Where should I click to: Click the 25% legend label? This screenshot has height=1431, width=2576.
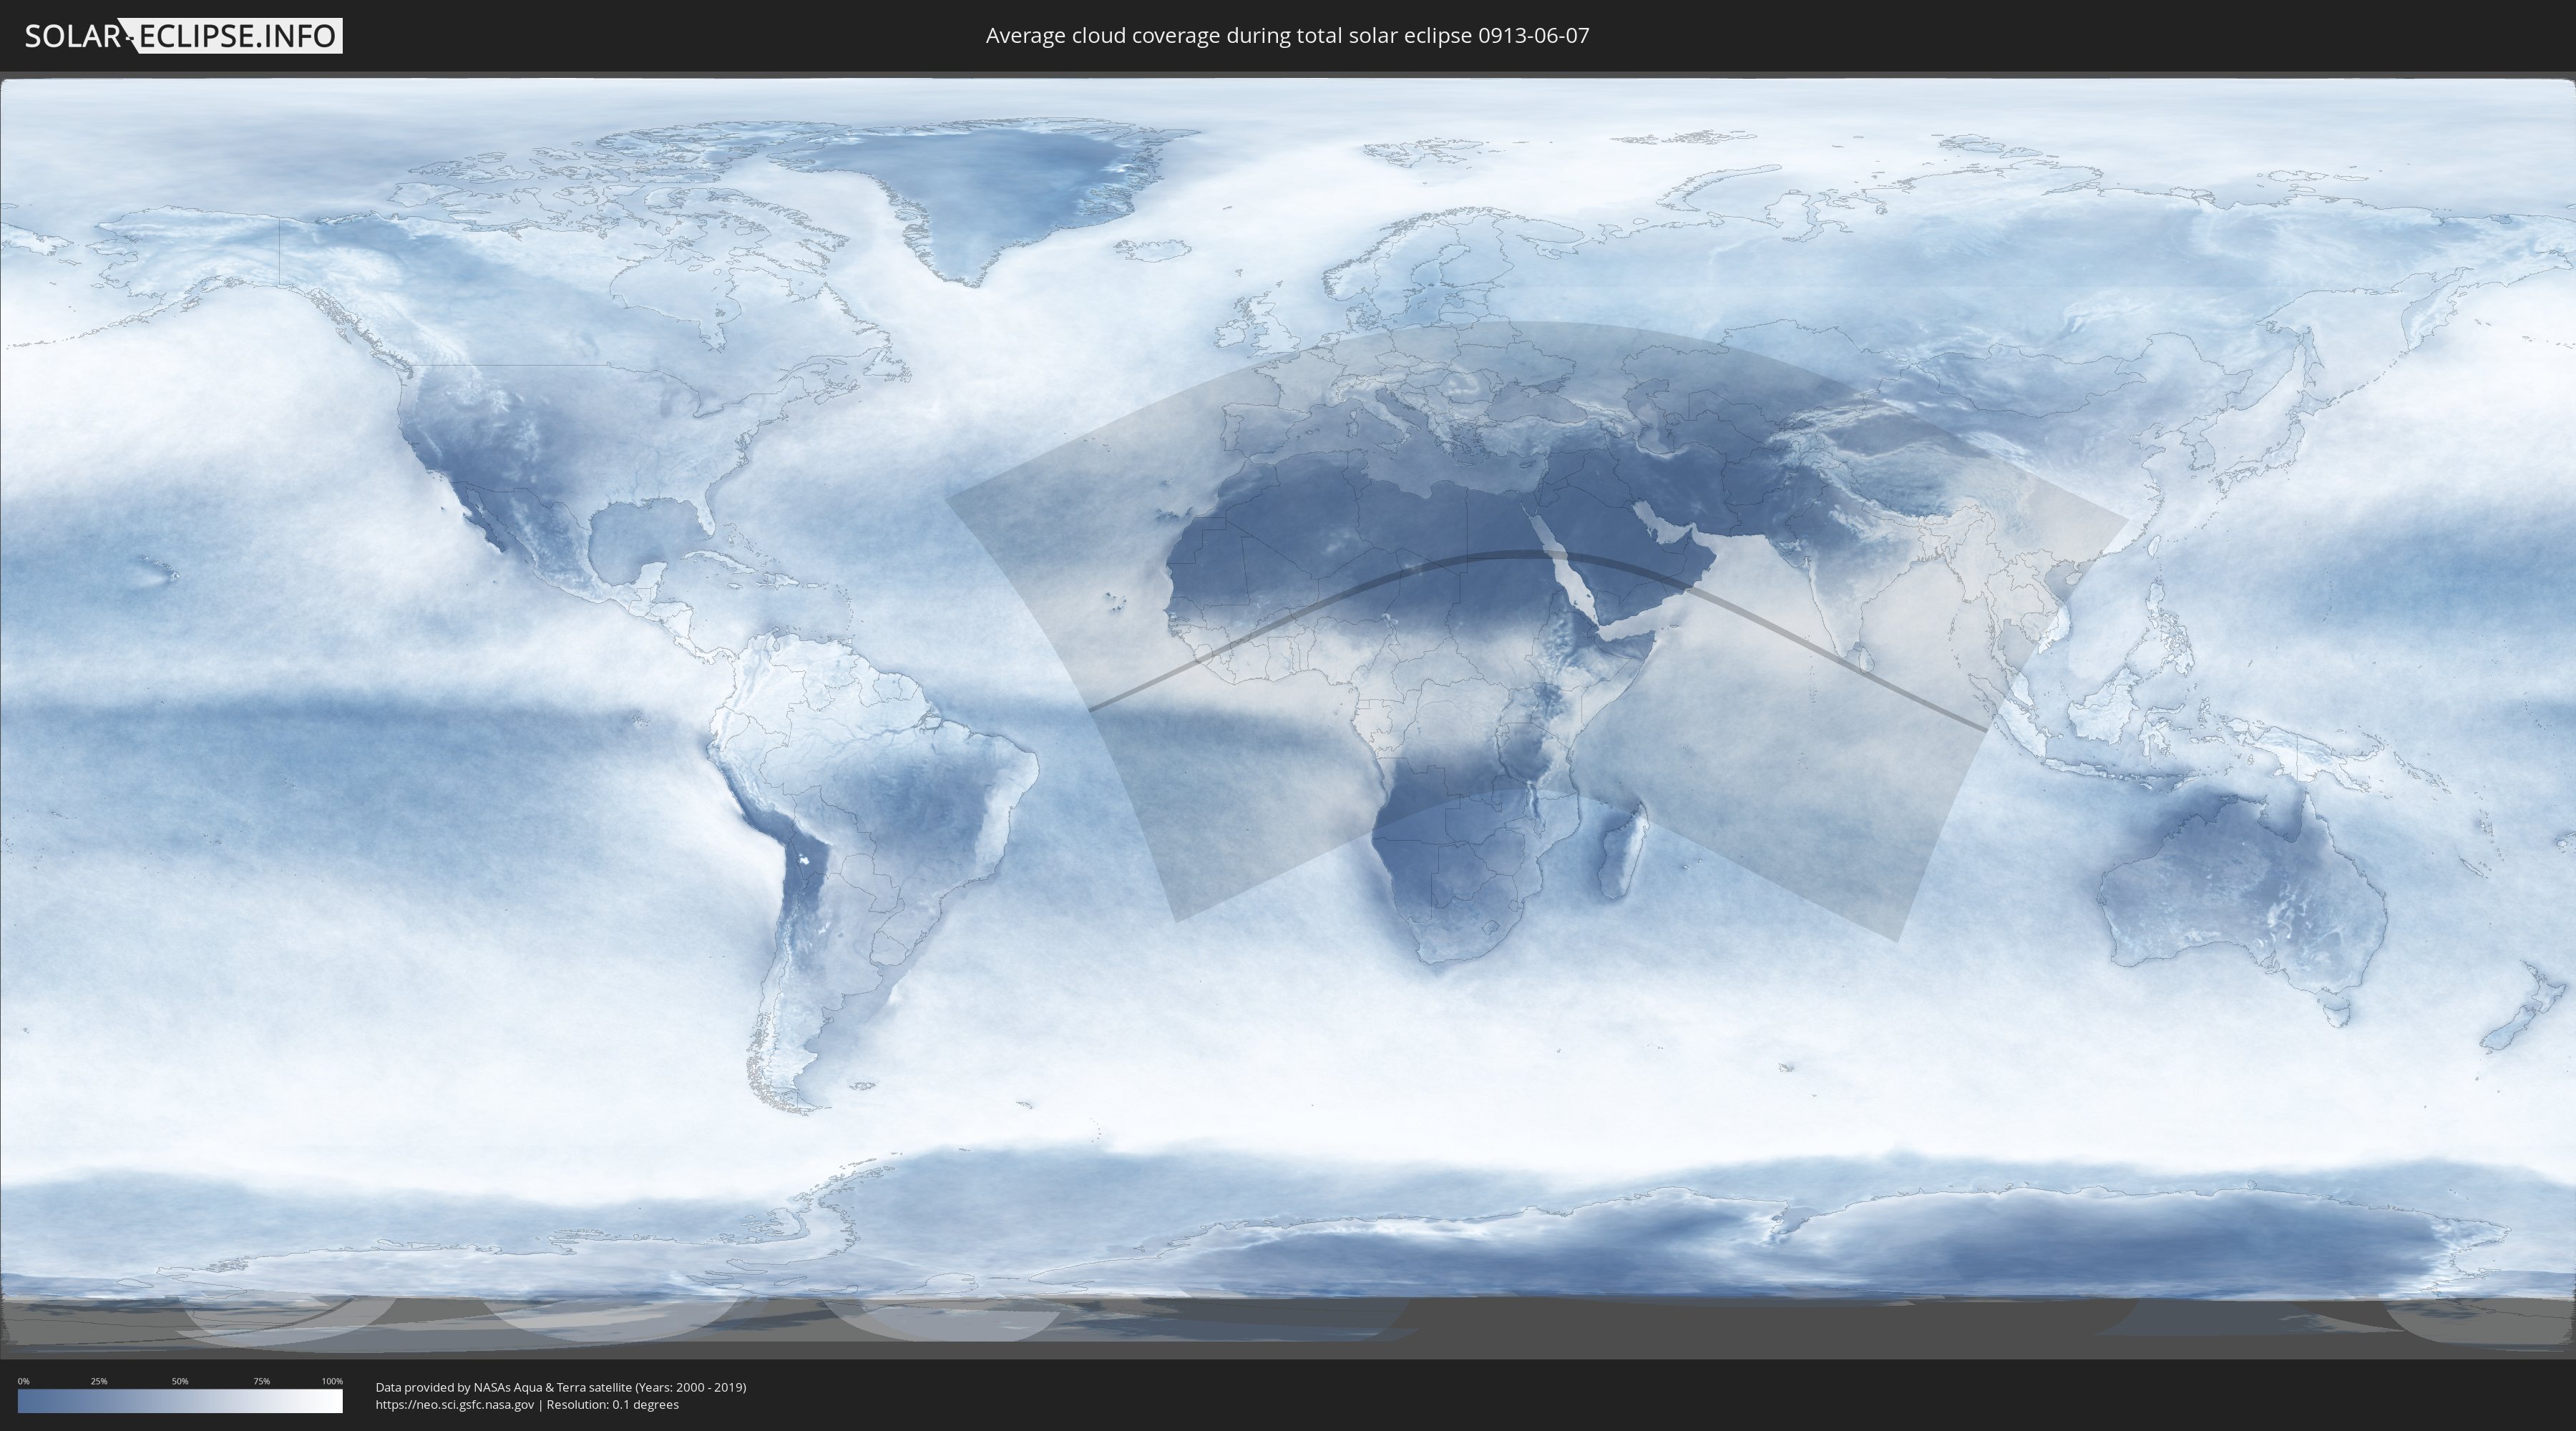point(99,1381)
